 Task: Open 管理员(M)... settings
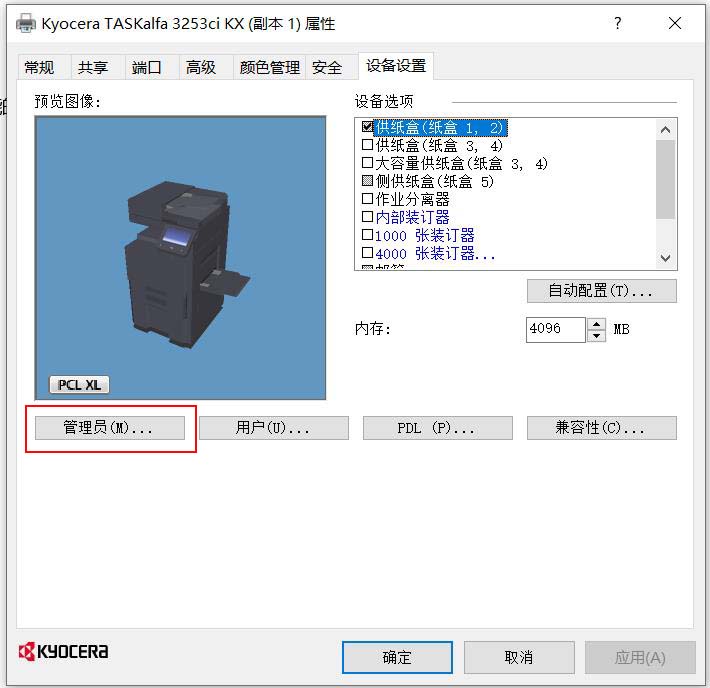click(x=109, y=428)
